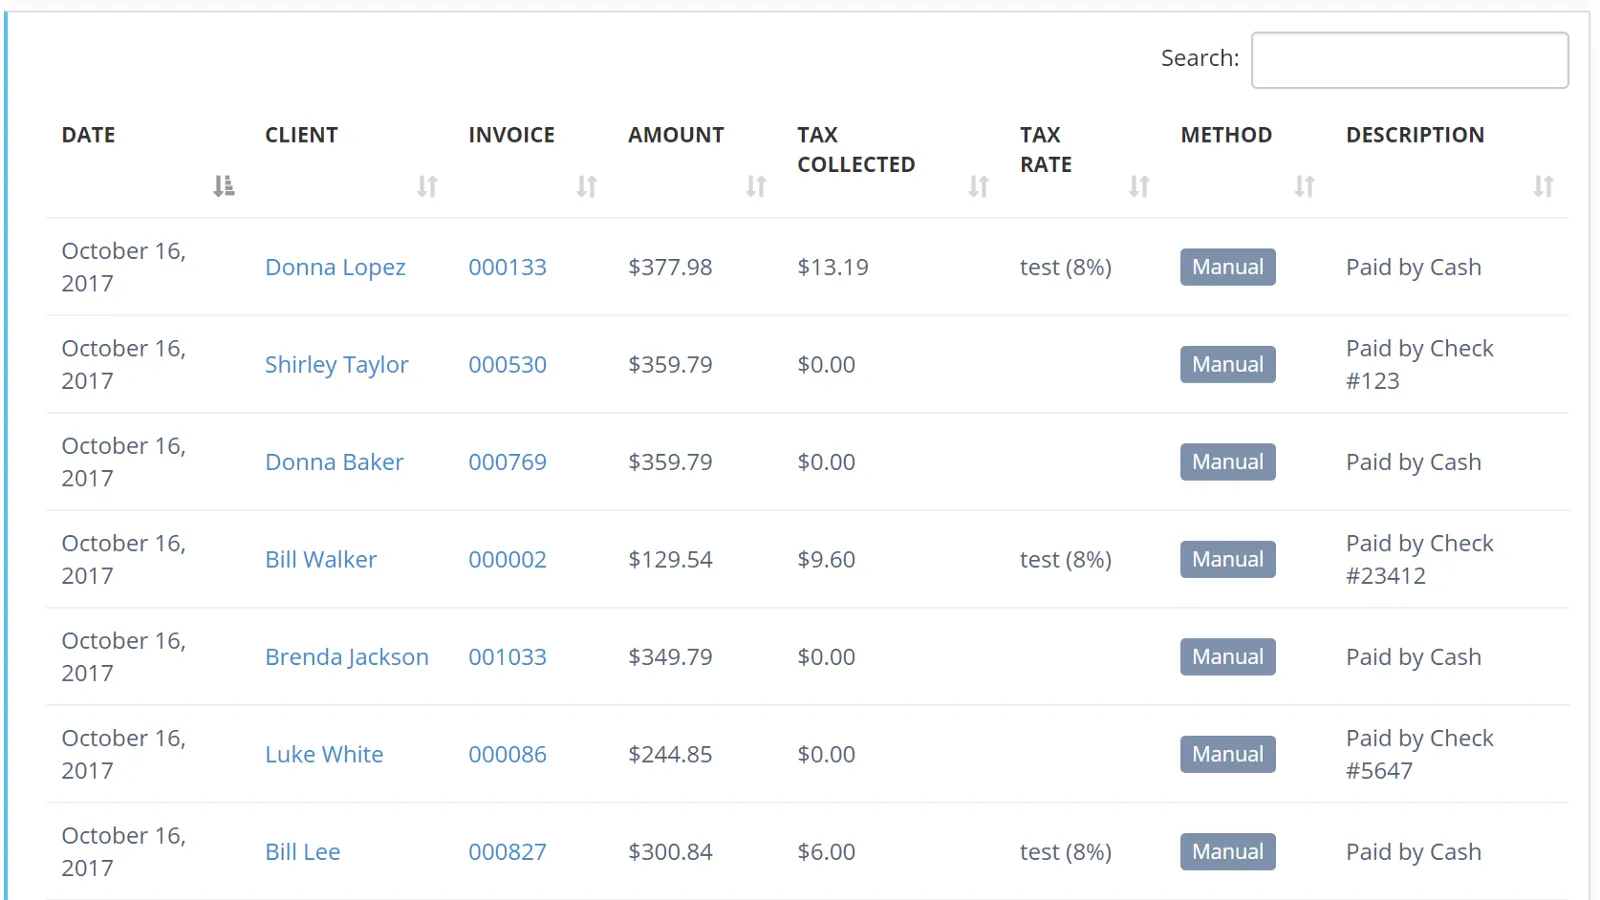
Task: Open client Donna Baker
Action: (x=334, y=462)
